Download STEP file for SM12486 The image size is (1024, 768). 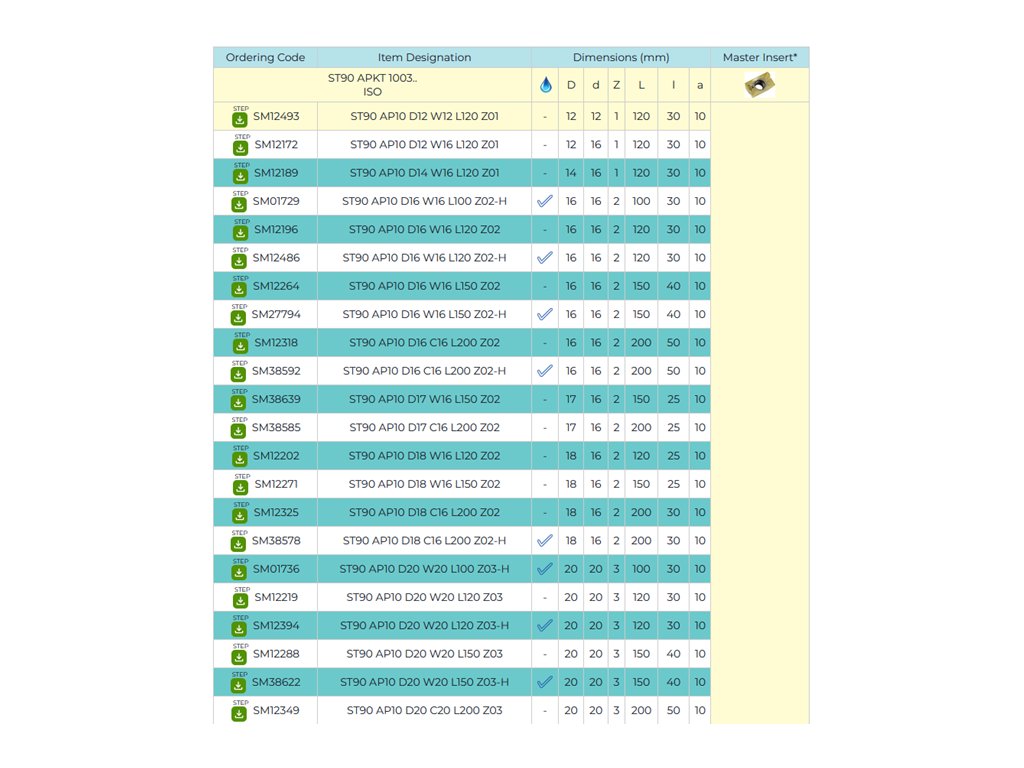coord(240,259)
